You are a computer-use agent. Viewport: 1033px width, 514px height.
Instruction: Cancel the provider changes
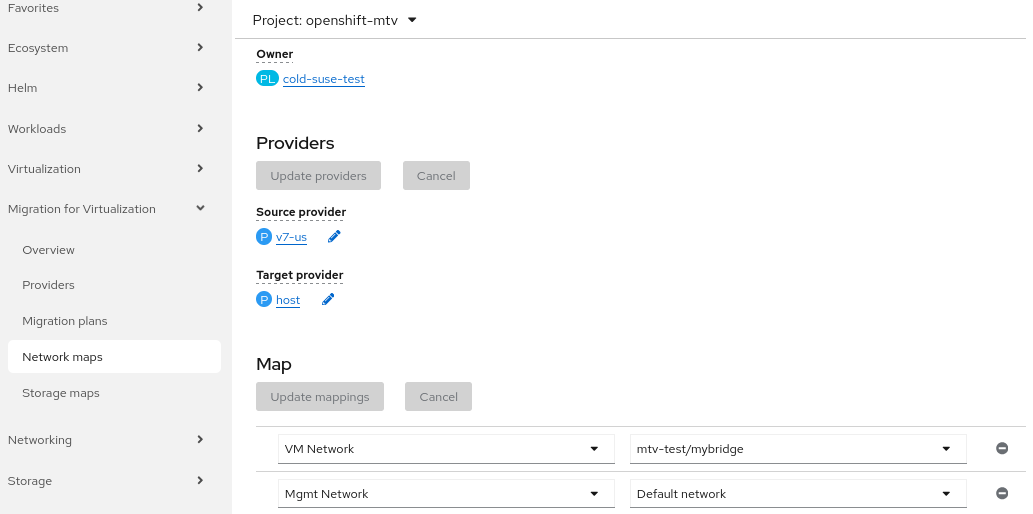pyautogui.click(x=436, y=176)
